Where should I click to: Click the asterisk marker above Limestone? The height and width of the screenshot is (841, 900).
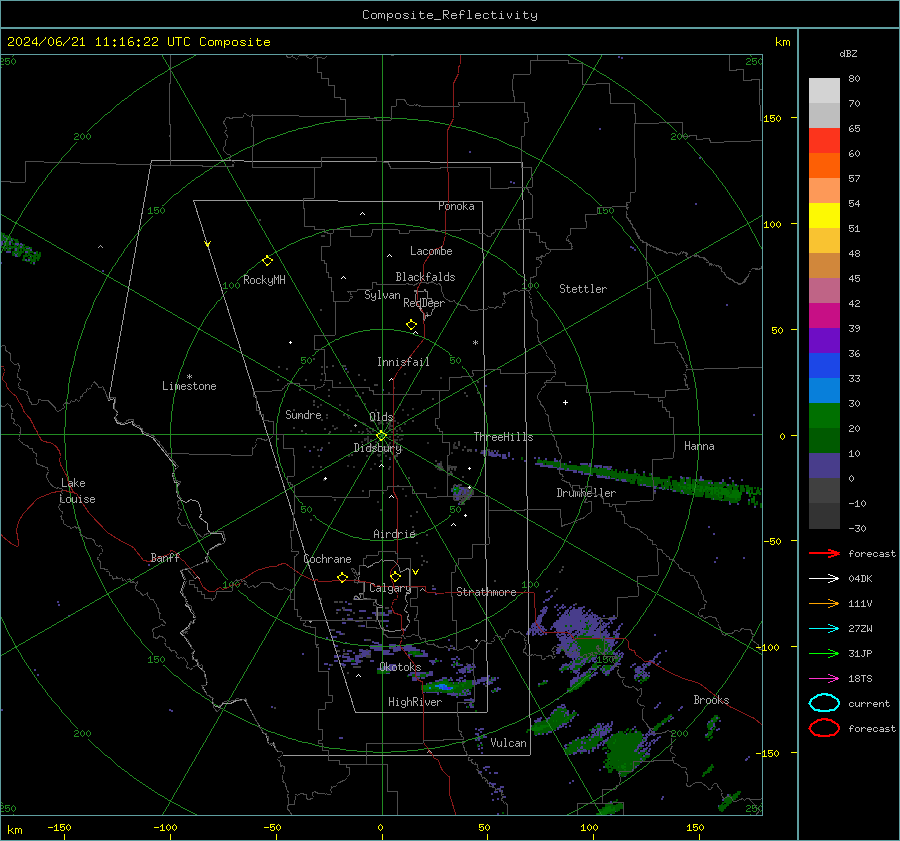189,377
